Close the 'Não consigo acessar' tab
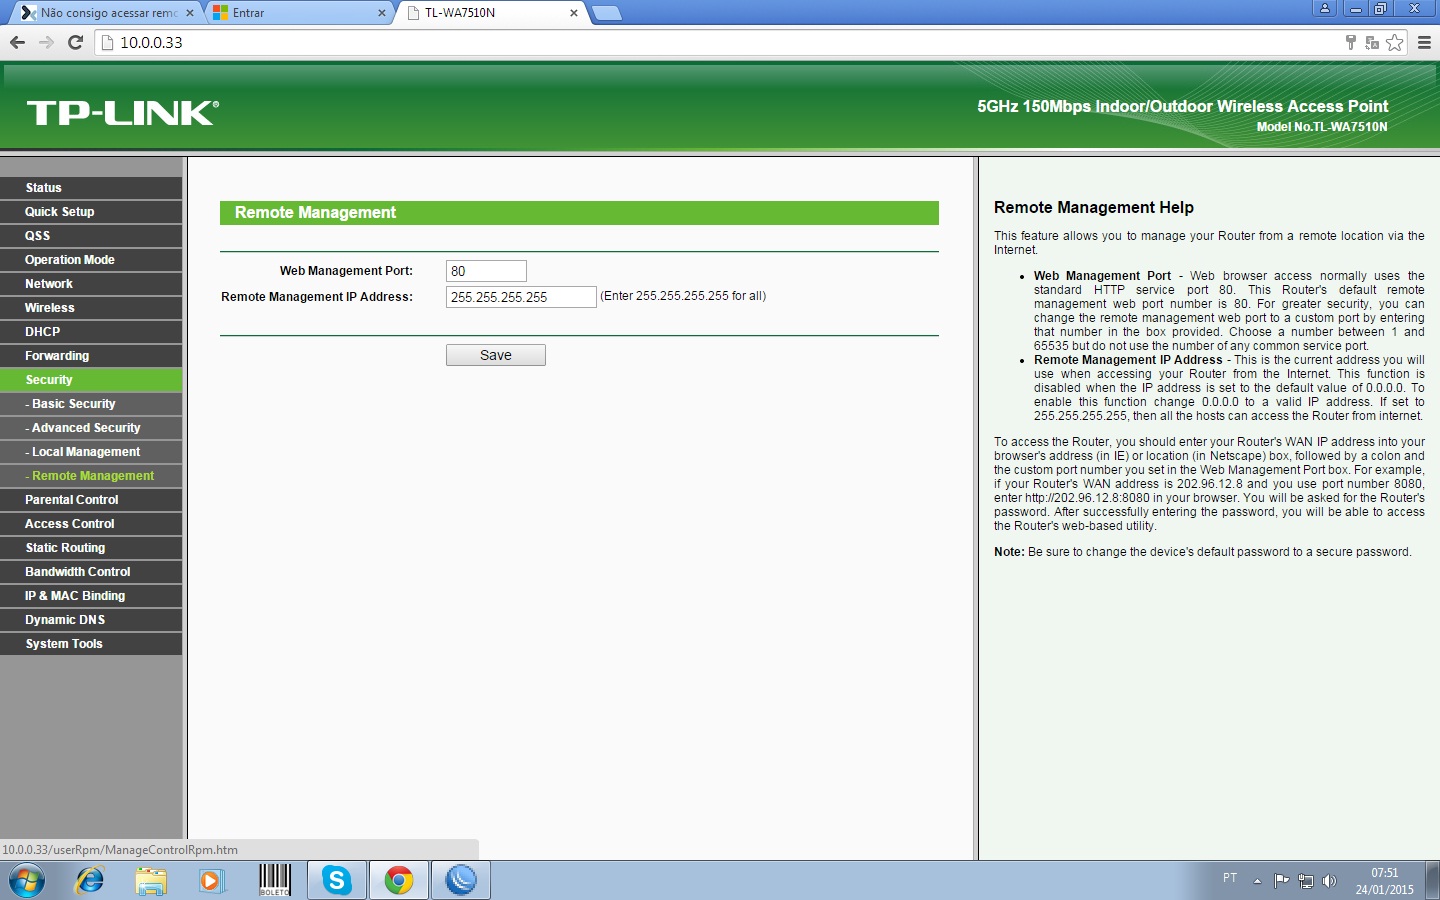The image size is (1440, 900). 190,13
